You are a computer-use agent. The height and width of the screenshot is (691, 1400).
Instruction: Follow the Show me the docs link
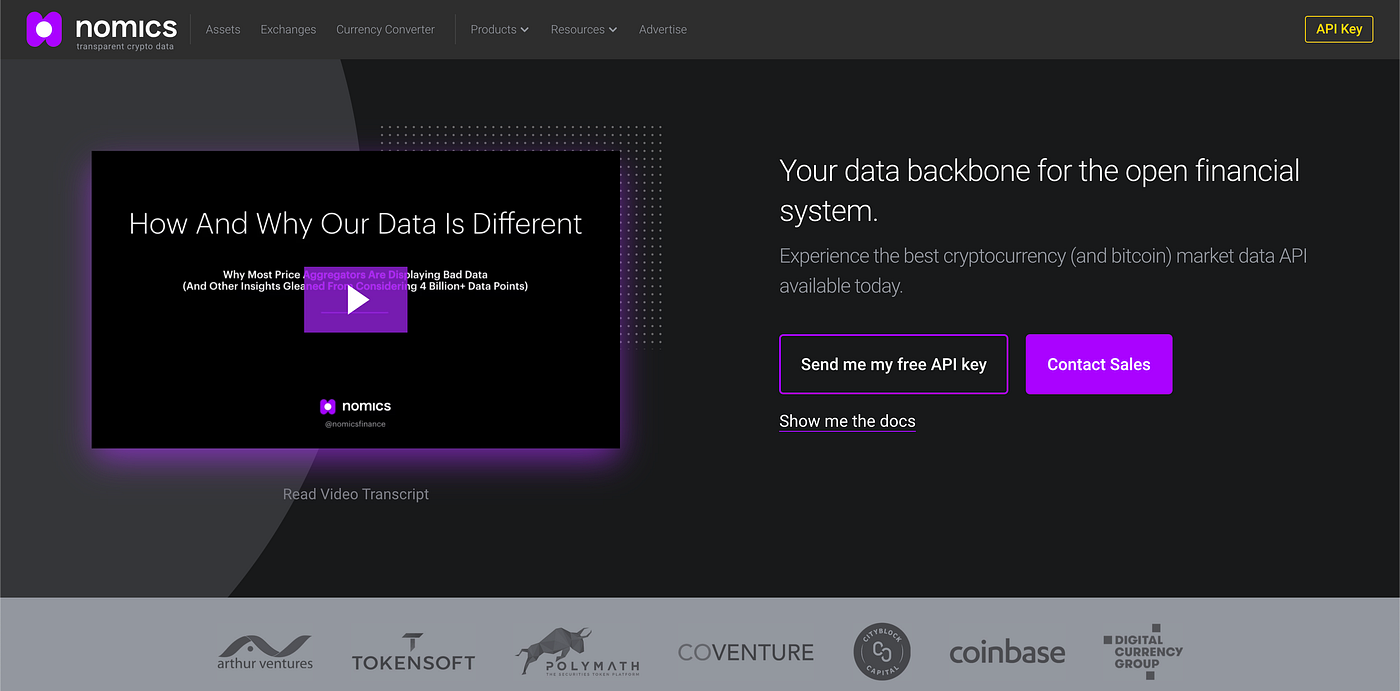847,421
